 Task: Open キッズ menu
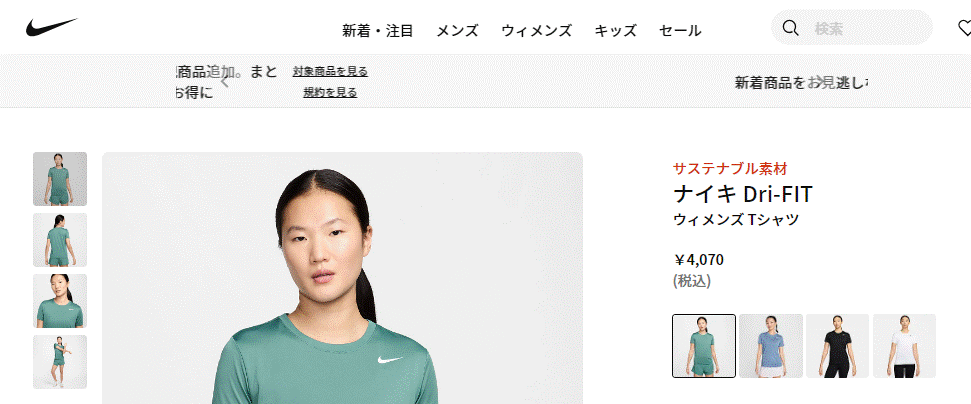pyautogui.click(x=616, y=30)
